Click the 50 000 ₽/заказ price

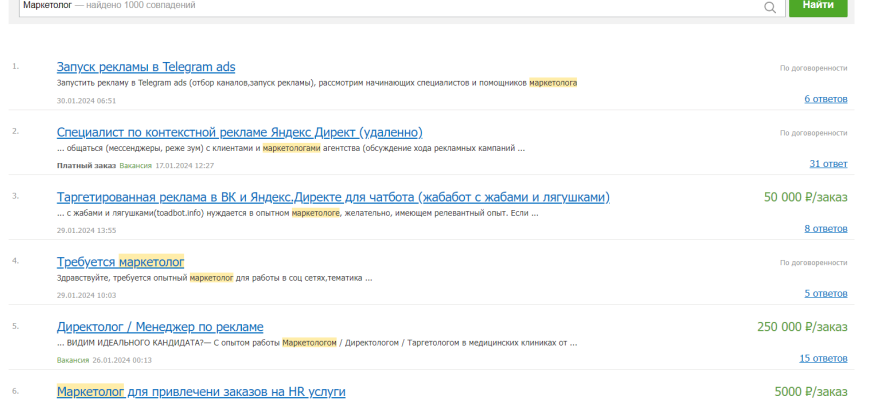(x=805, y=197)
